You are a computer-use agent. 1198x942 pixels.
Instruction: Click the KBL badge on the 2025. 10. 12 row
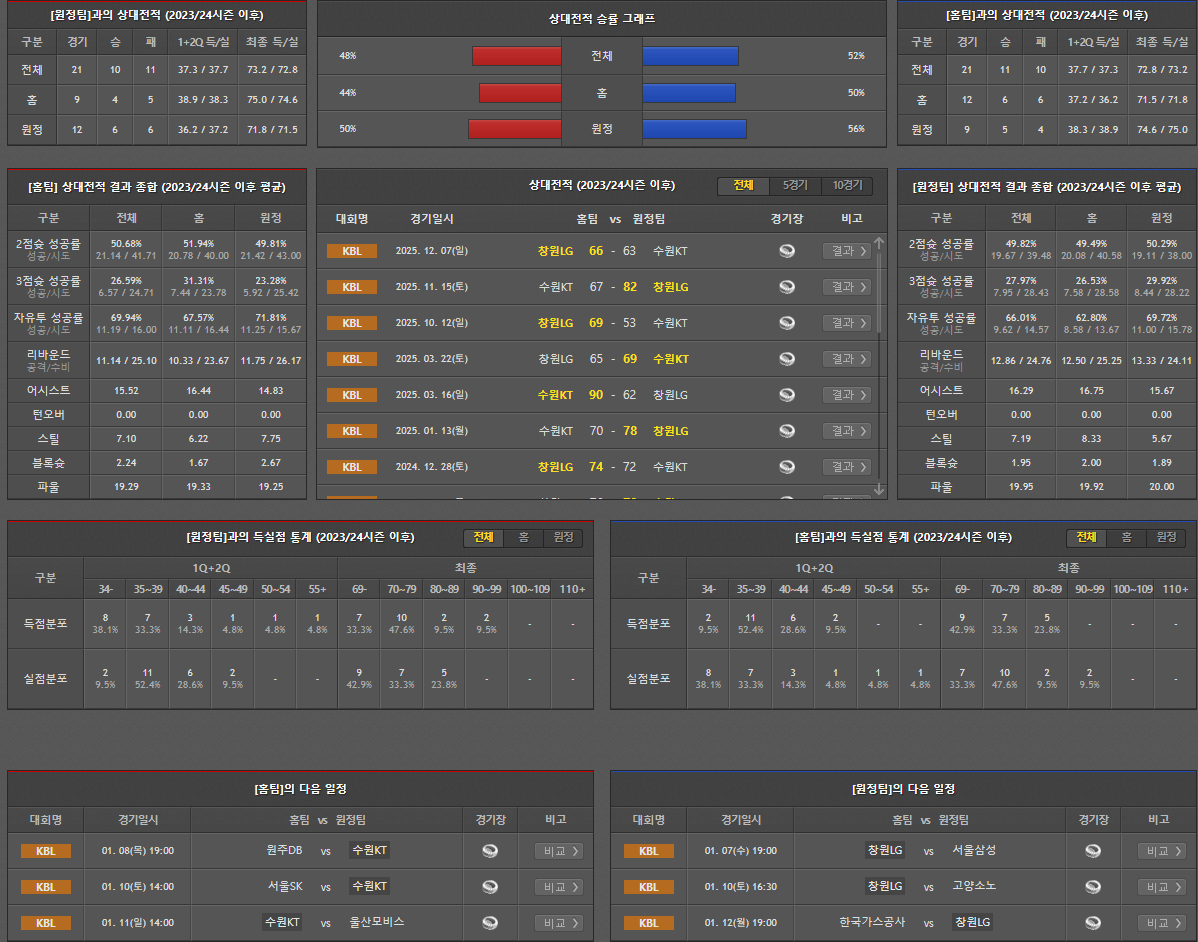352,323
